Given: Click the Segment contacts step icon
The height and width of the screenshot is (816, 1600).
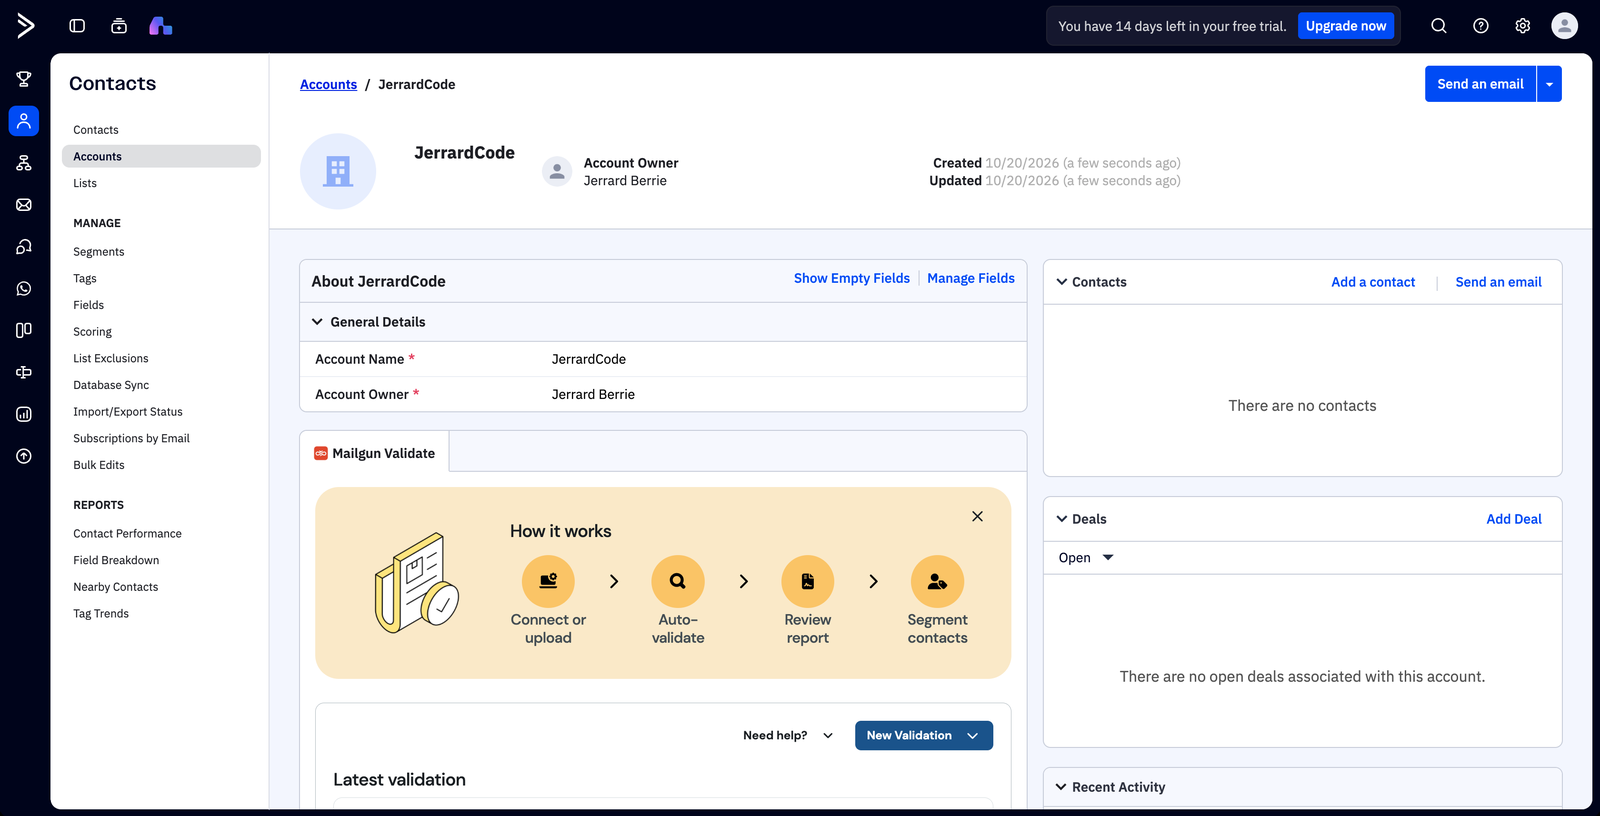Looking at the screenshot, I should click(937, 581).
